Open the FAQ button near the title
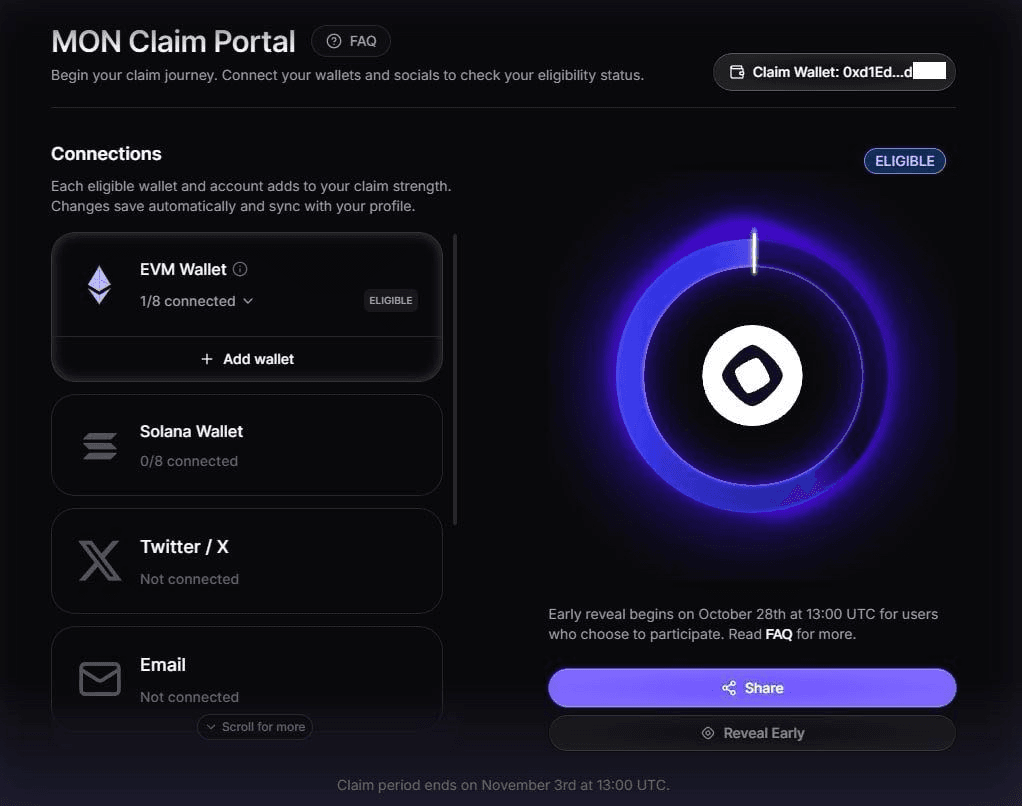 coord(351,41)
